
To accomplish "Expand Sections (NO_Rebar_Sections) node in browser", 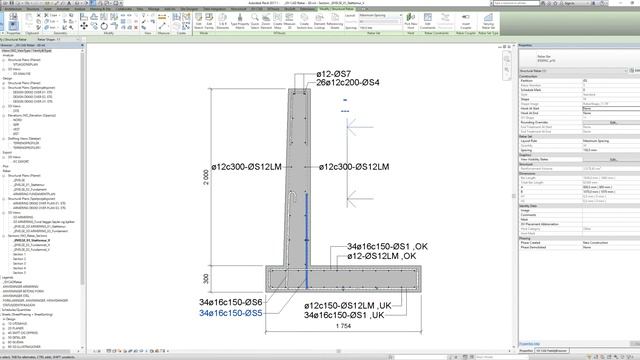I will coord(4,236).
